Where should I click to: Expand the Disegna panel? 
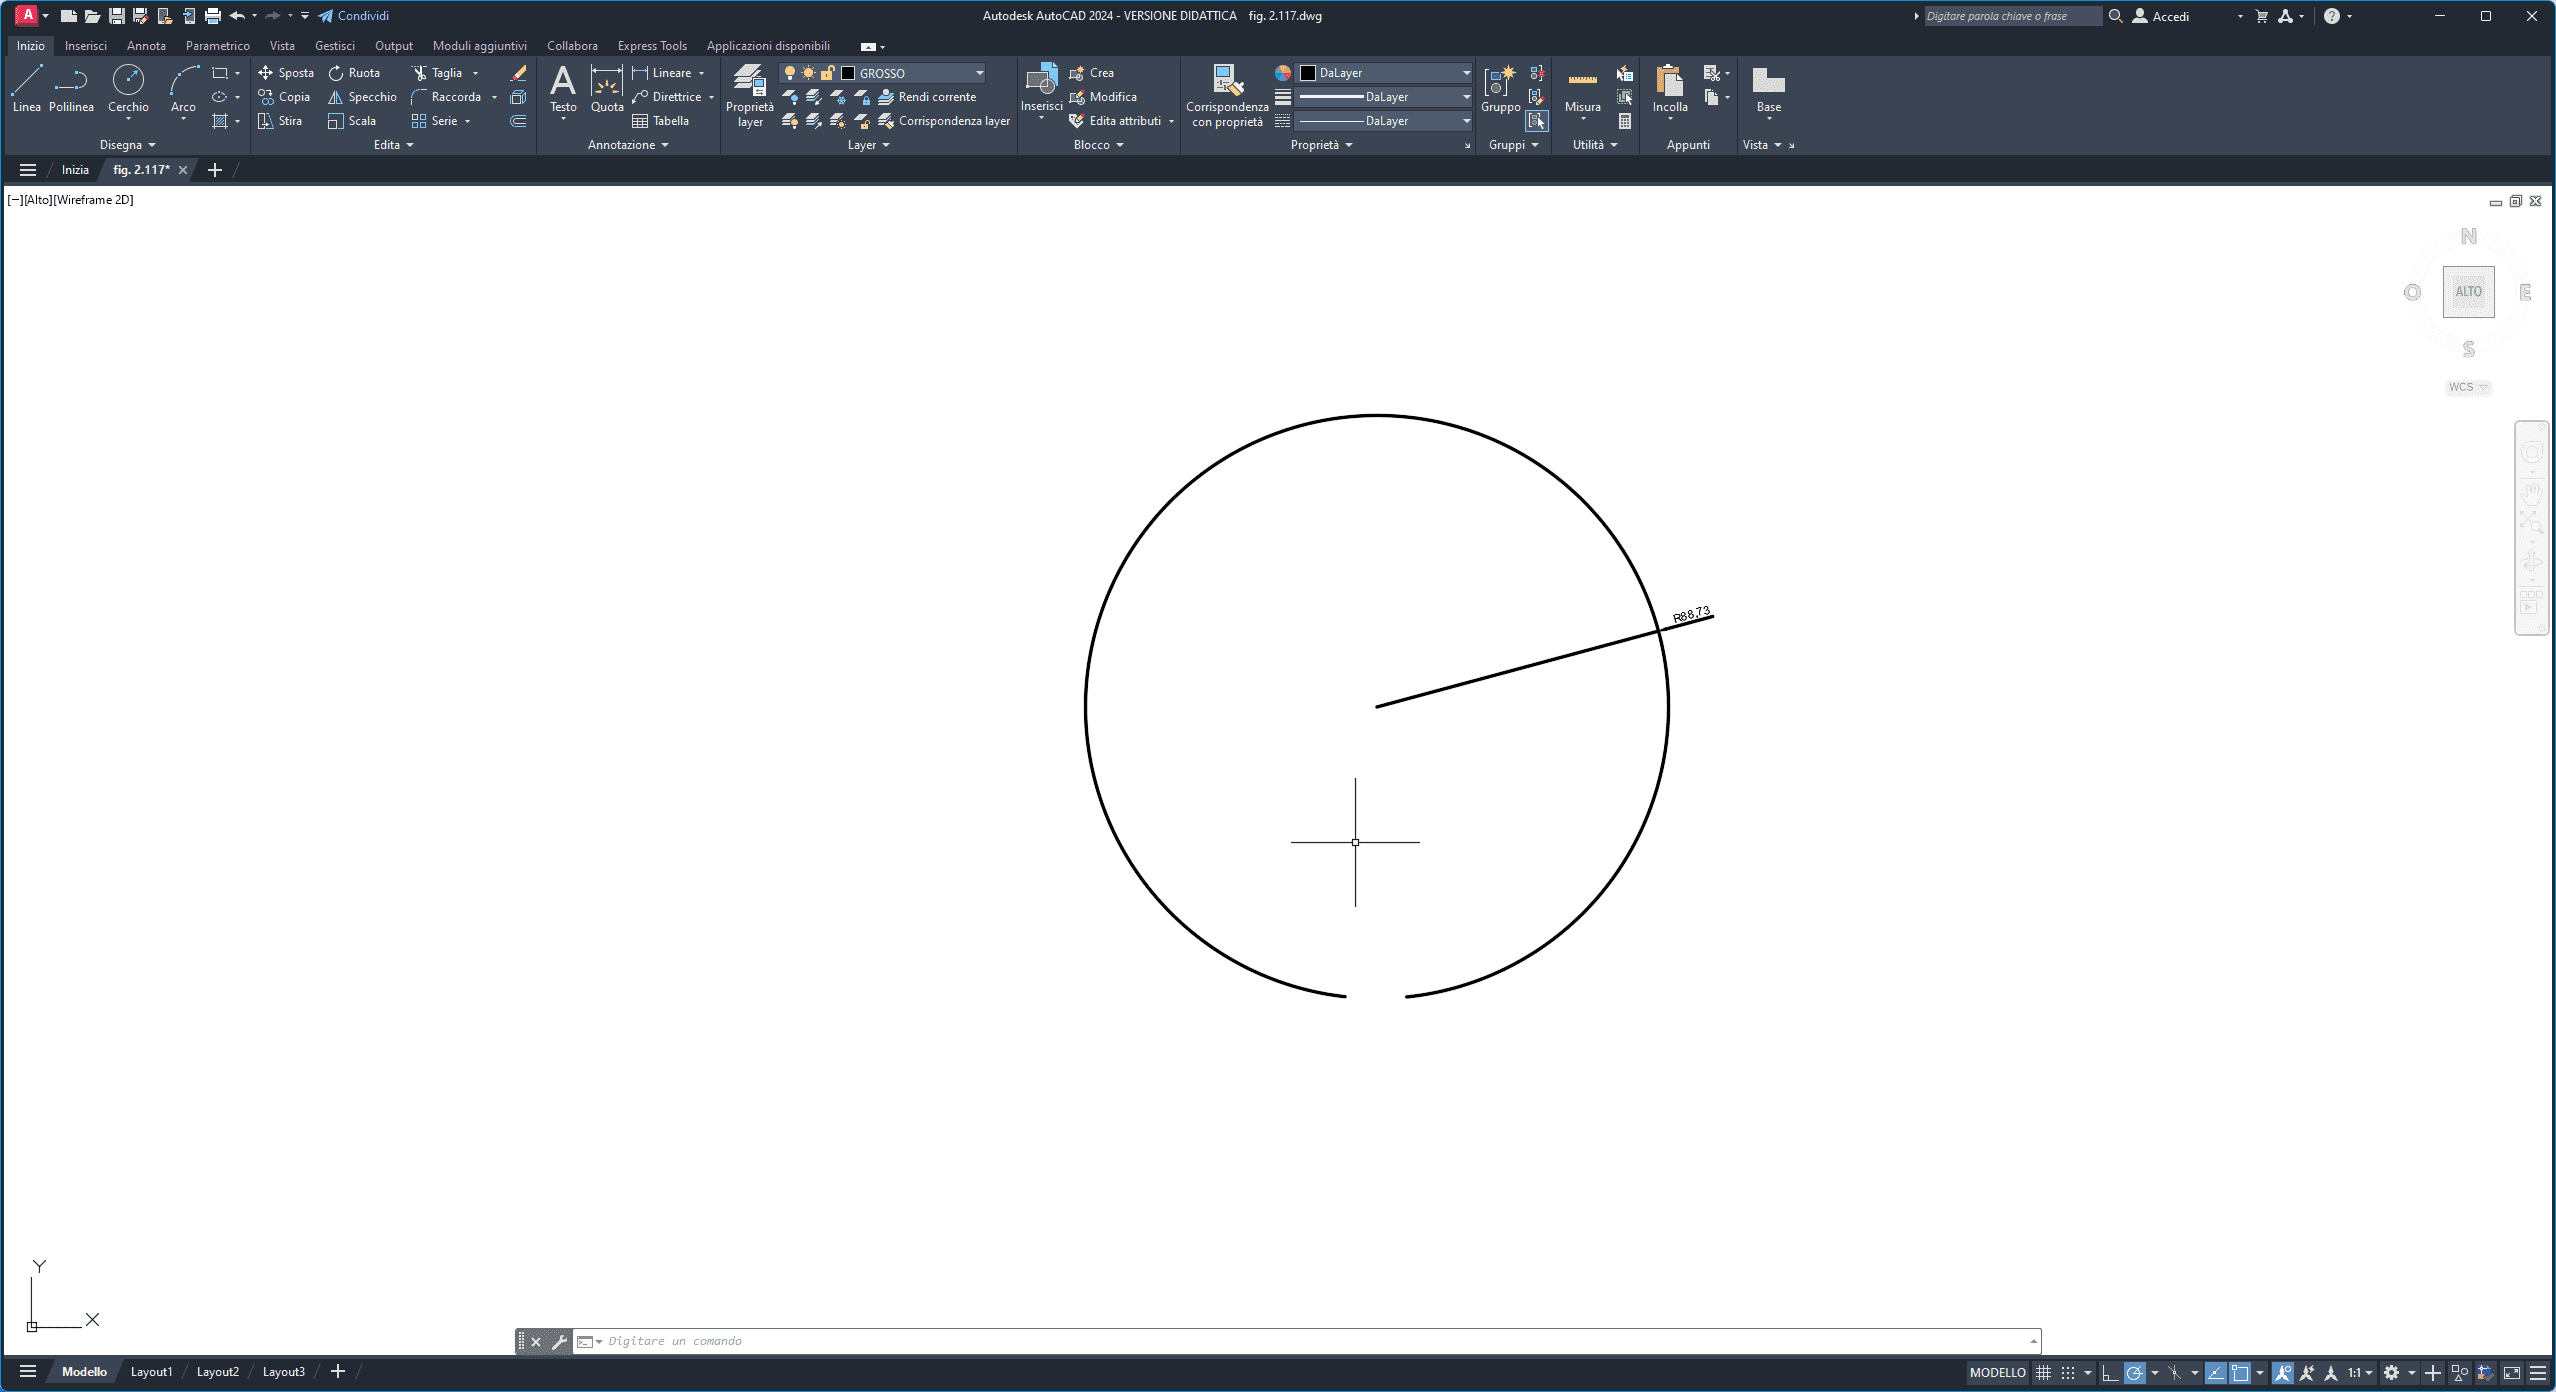click(127, 145)
